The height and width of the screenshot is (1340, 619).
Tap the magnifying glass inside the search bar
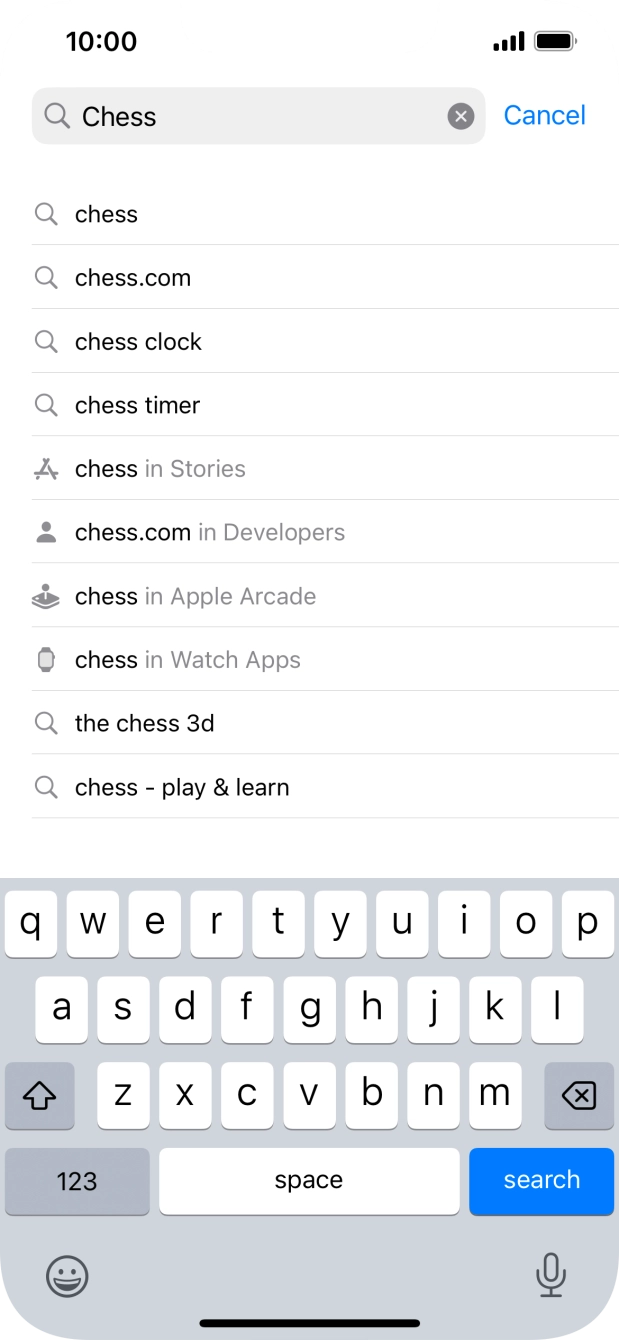[x=58, y=116]
